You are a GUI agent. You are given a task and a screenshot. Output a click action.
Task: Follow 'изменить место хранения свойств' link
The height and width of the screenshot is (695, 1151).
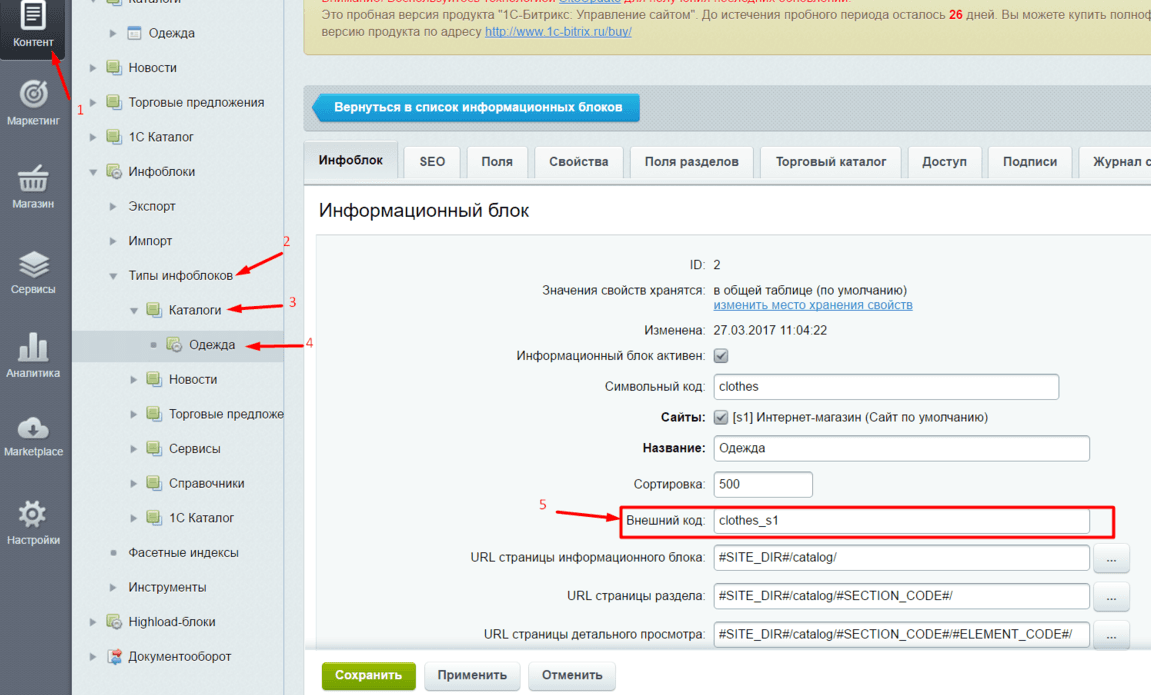tap(812, 305)
